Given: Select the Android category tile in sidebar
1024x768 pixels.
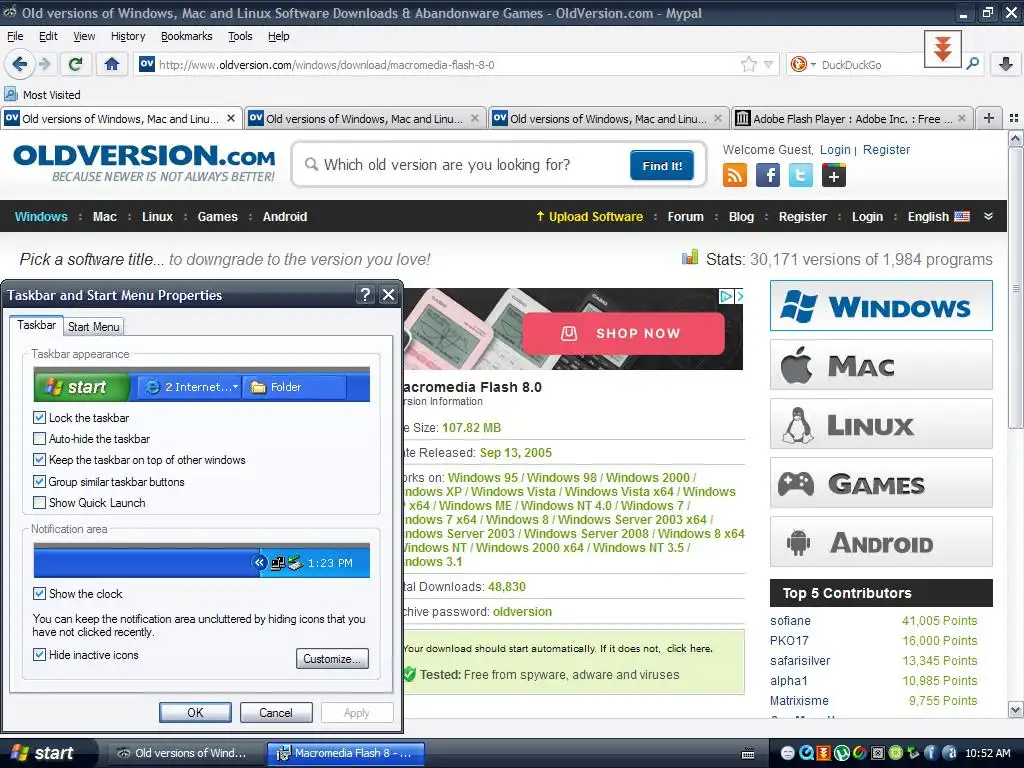Looking at the screenshot, I should pos(881,542).
